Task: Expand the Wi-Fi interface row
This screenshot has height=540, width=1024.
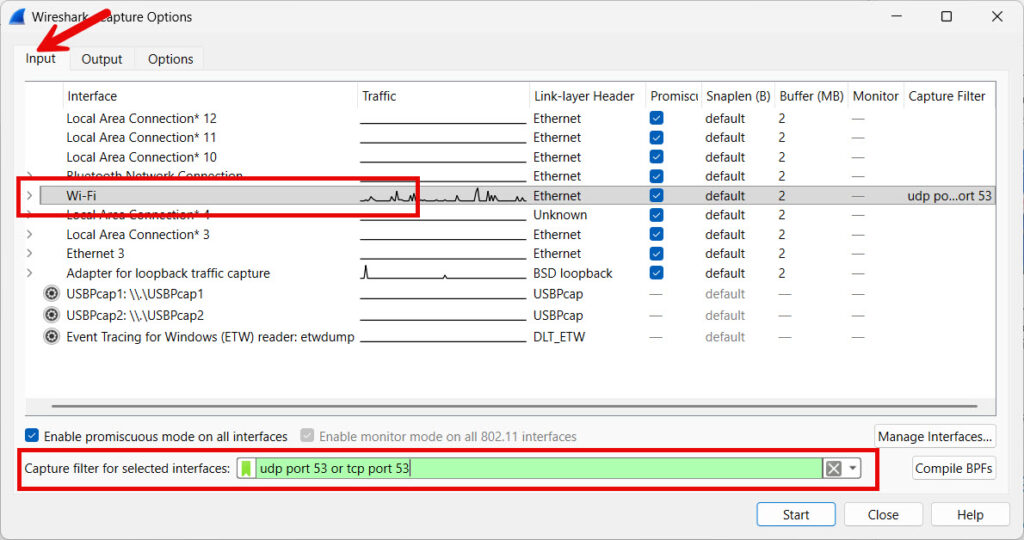Action: click(x=30, y=196)
